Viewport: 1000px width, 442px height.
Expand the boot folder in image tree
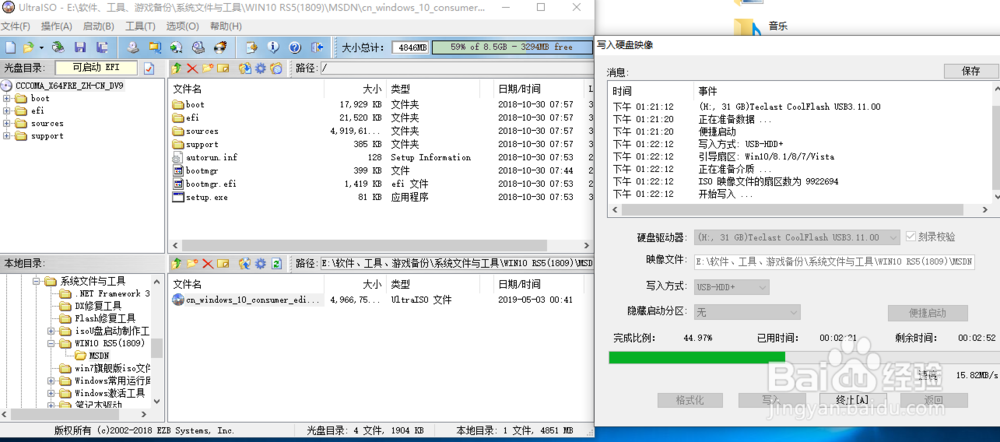point(7,98)
